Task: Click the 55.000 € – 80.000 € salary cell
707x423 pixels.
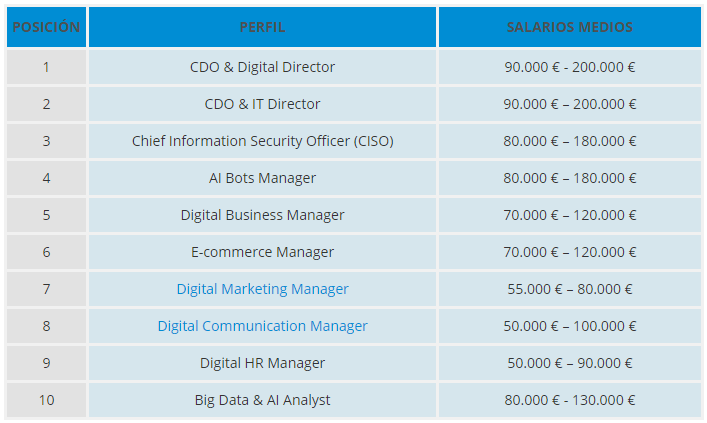Action: point(569,289)
